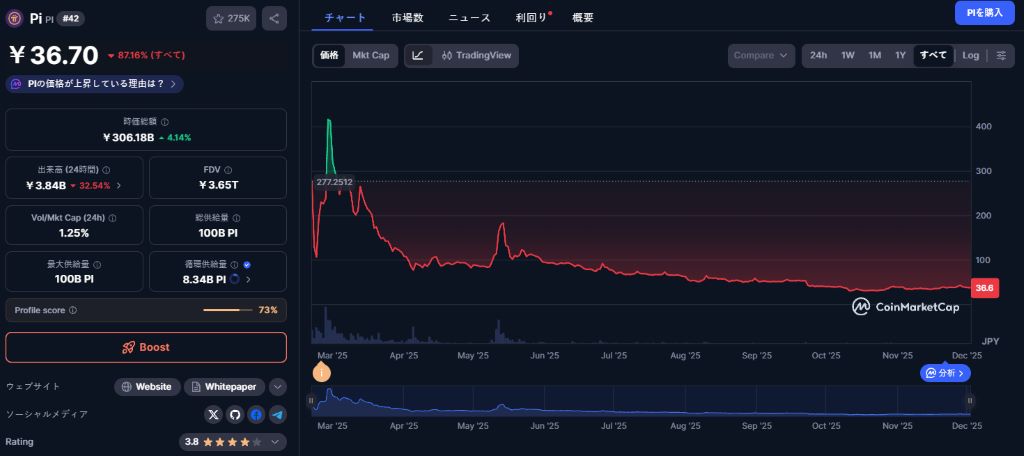Click left handle of chart range slider

(311, 400)
